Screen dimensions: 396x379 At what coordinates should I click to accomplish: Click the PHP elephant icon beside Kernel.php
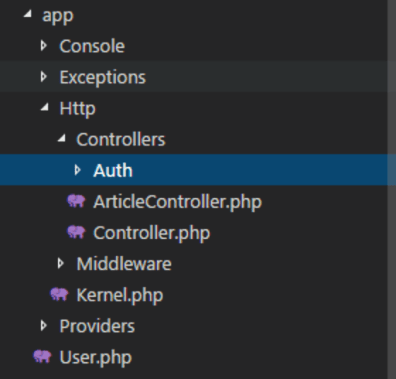59,294
